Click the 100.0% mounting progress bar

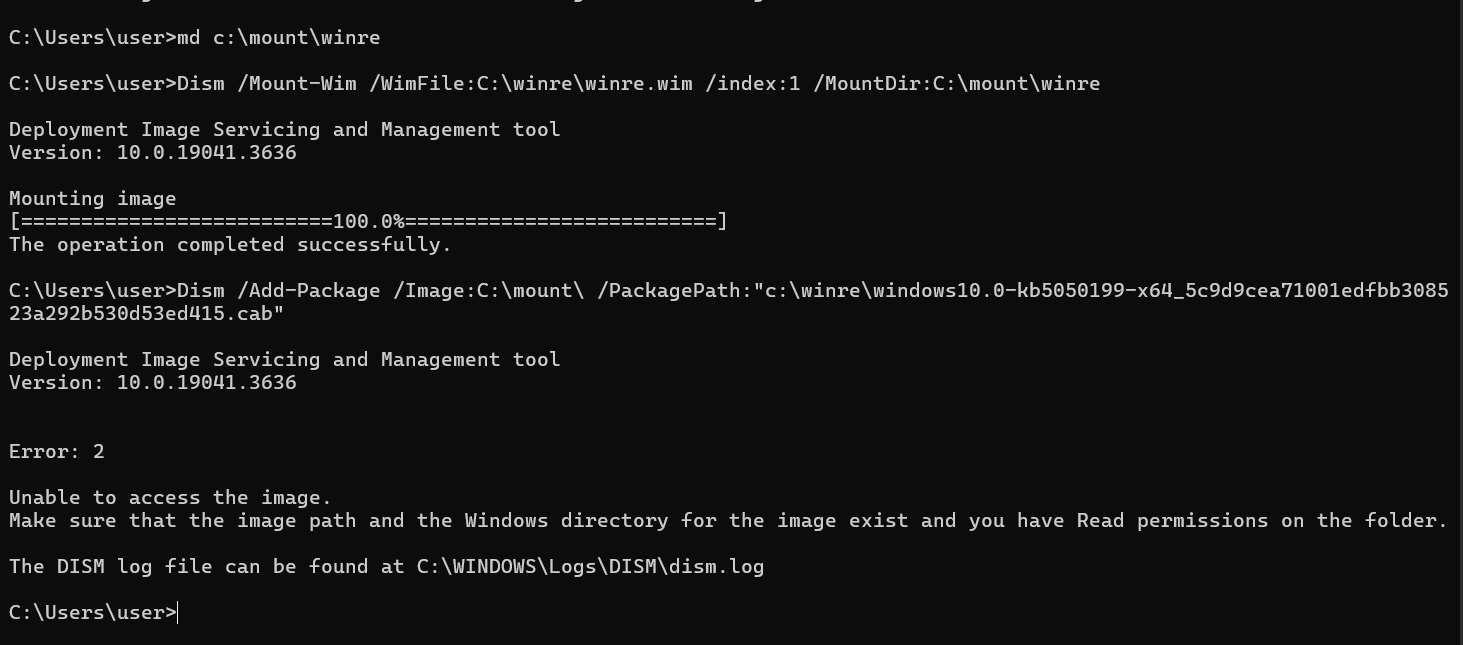(x=368, y=222)
